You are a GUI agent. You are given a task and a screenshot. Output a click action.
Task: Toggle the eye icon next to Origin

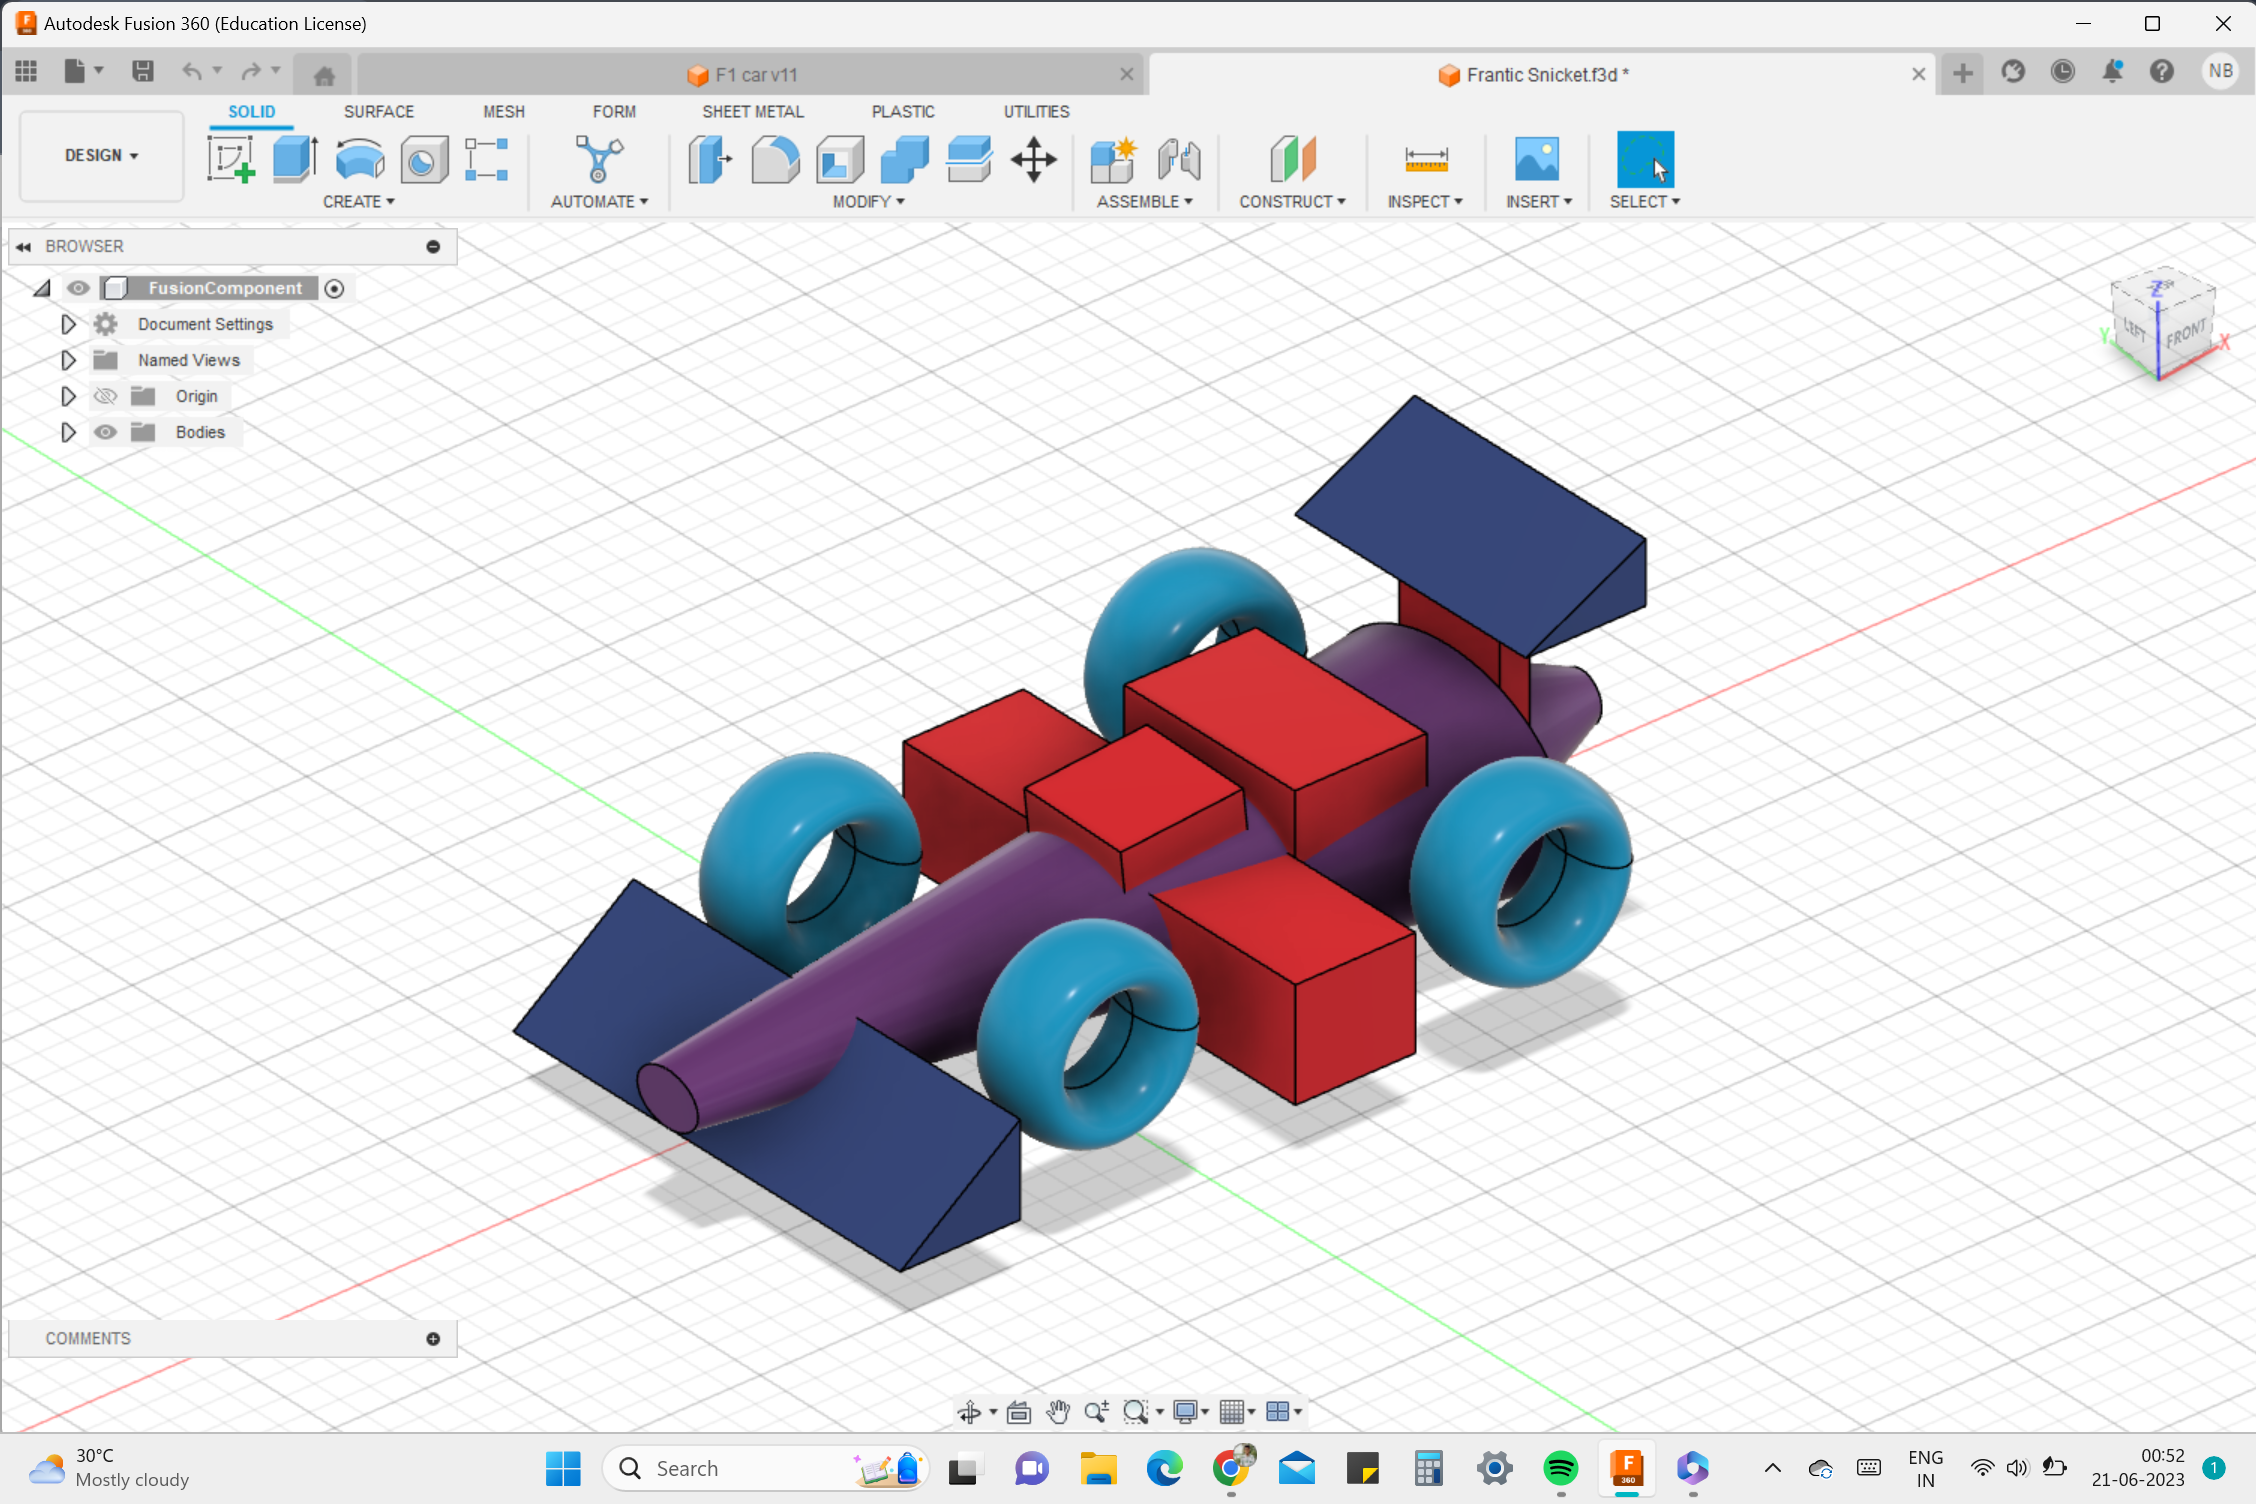pos(104,396)
